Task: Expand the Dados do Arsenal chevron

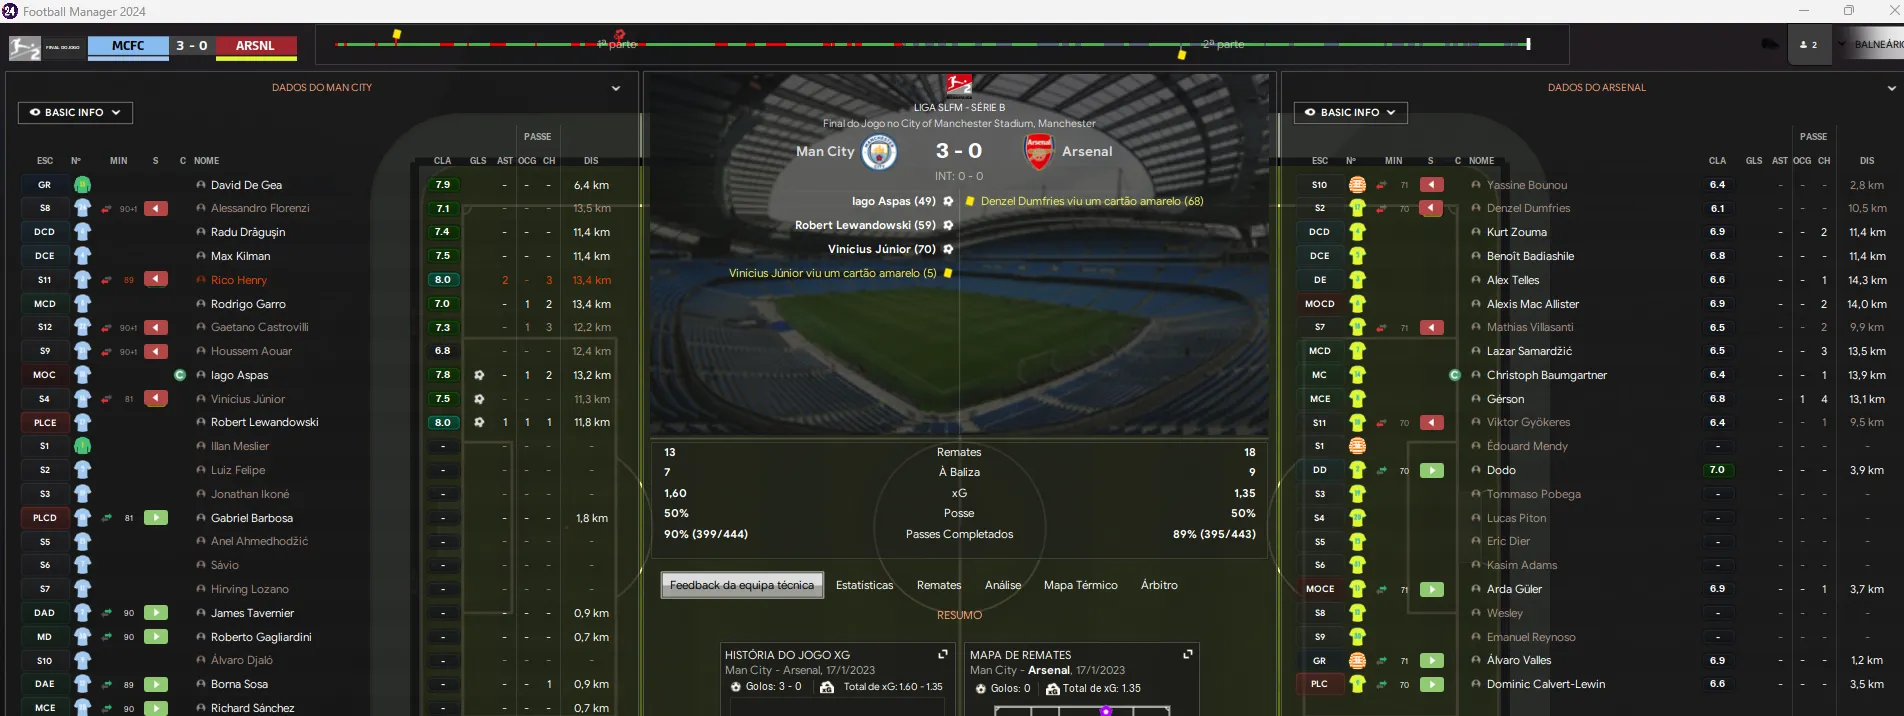Action: click(1891, 88)
